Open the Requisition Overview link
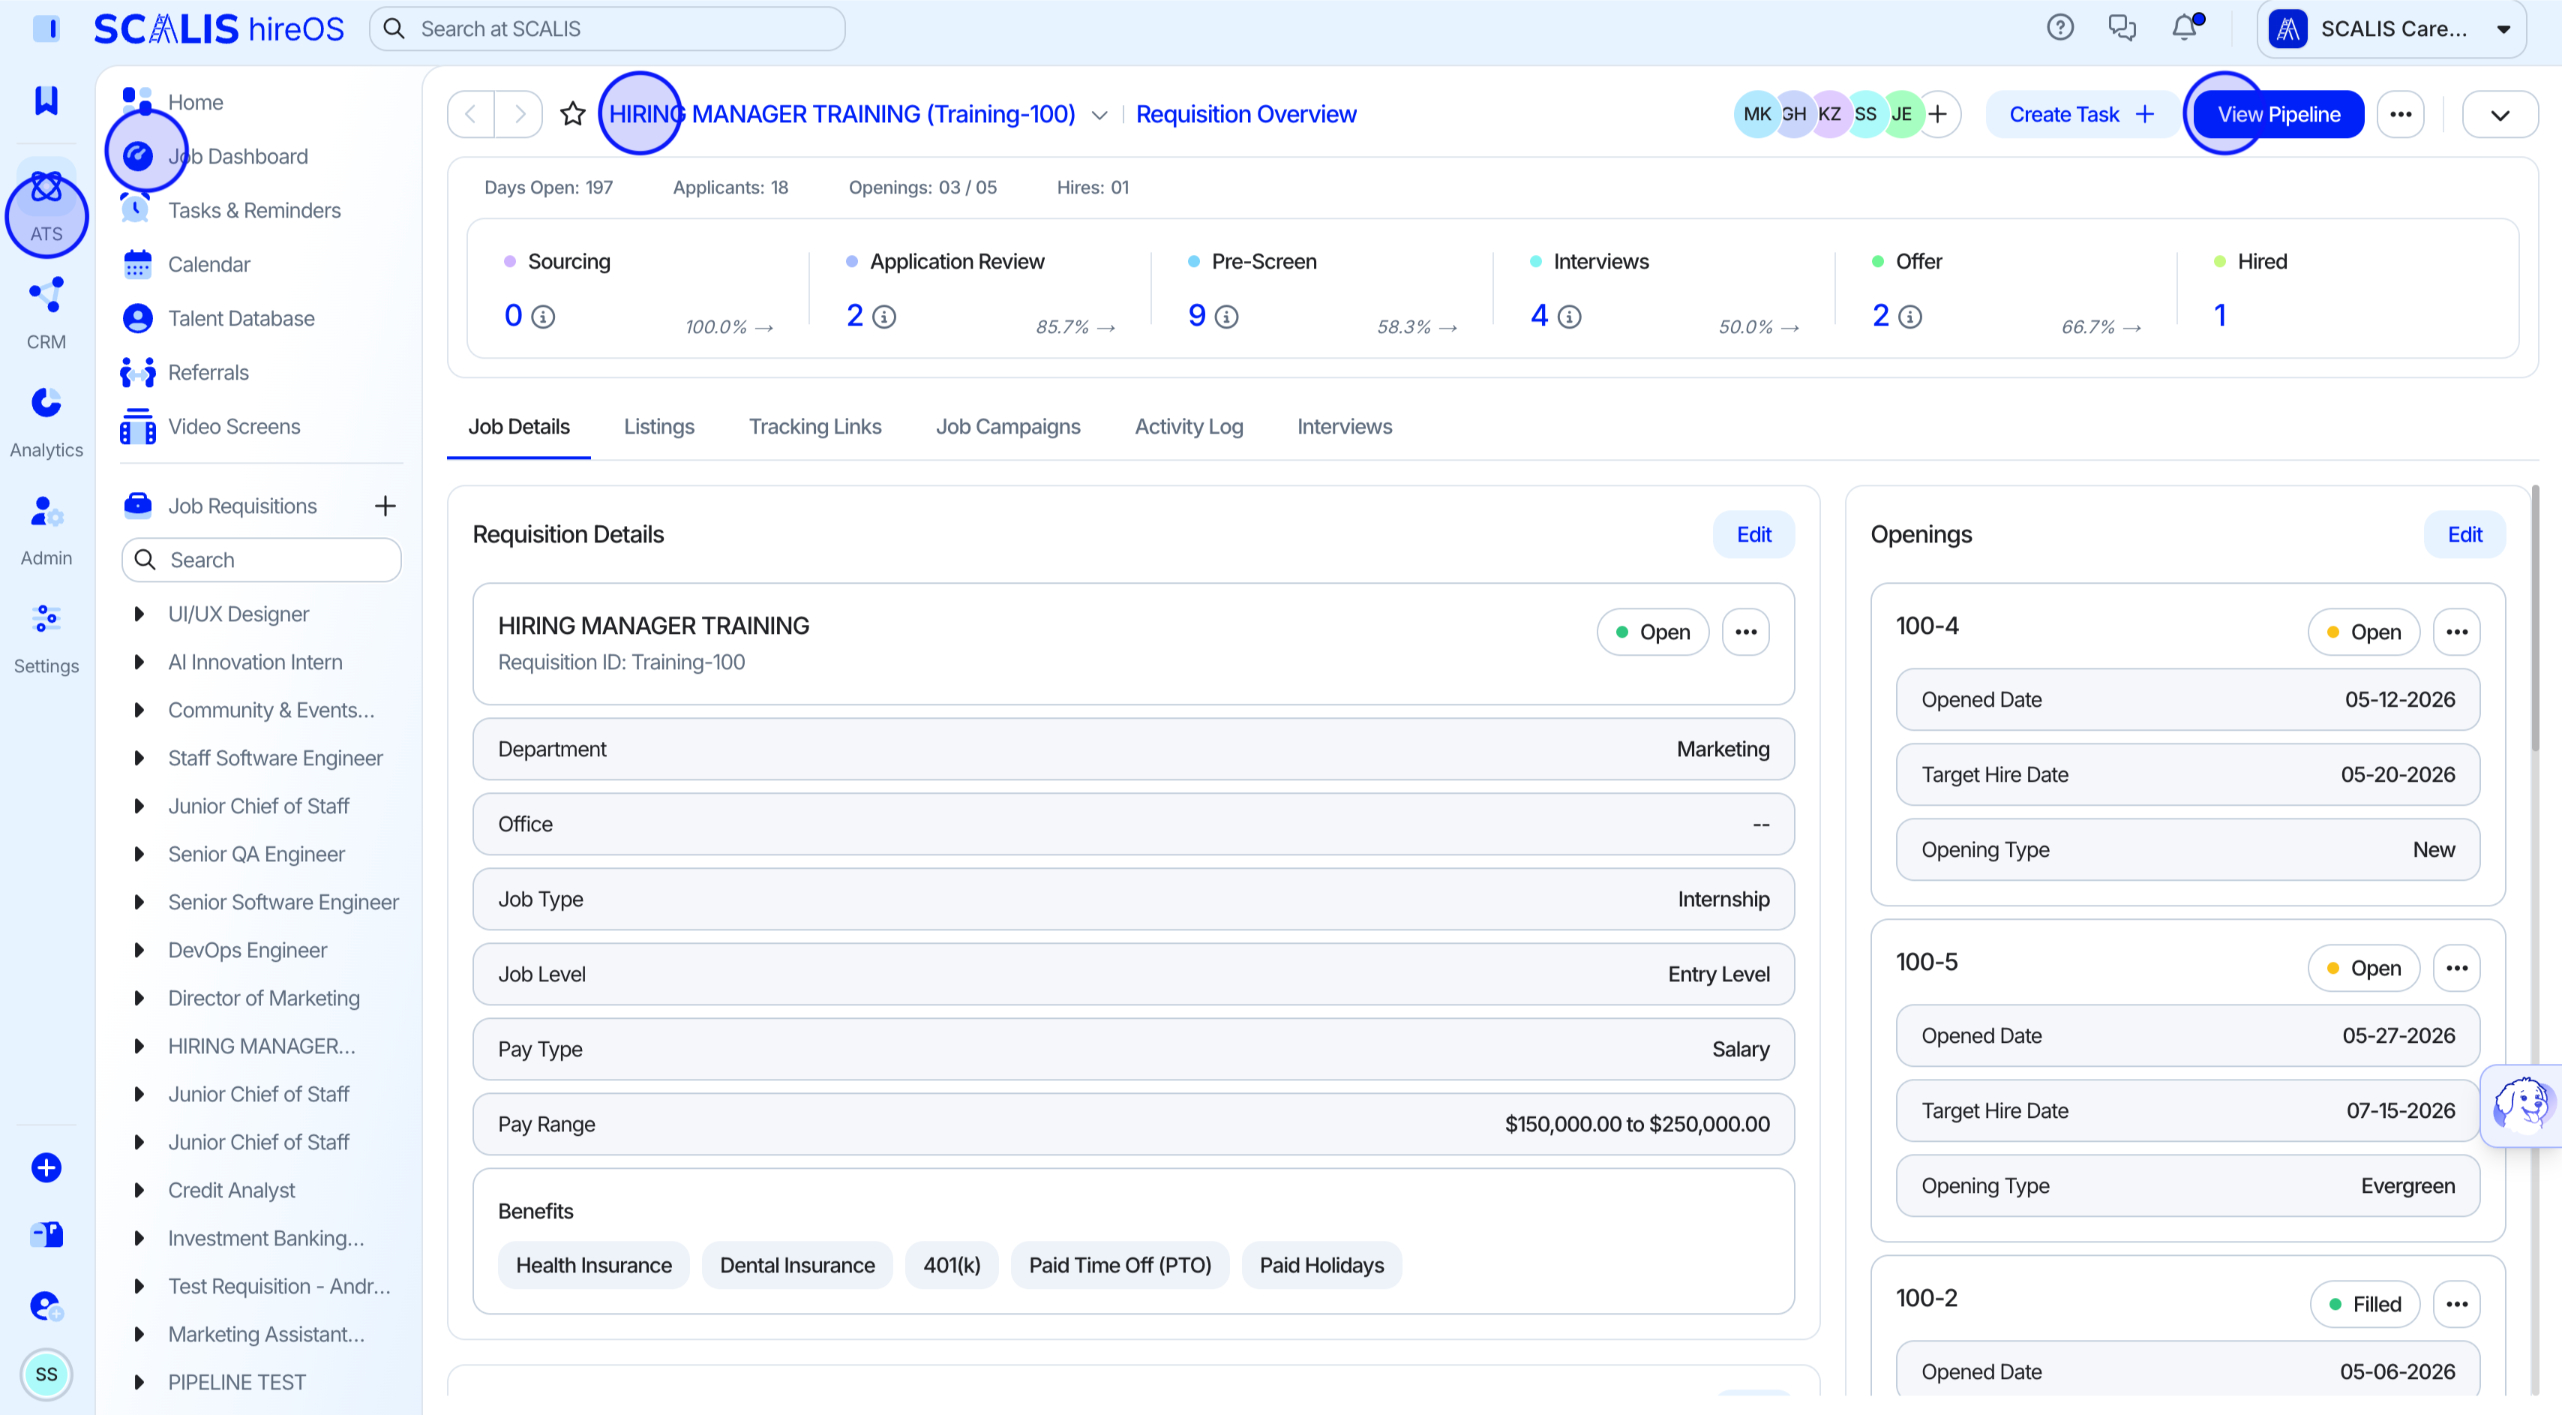The width and height of the screenshot is (2562, 1415). click(x=1246, y=114)
